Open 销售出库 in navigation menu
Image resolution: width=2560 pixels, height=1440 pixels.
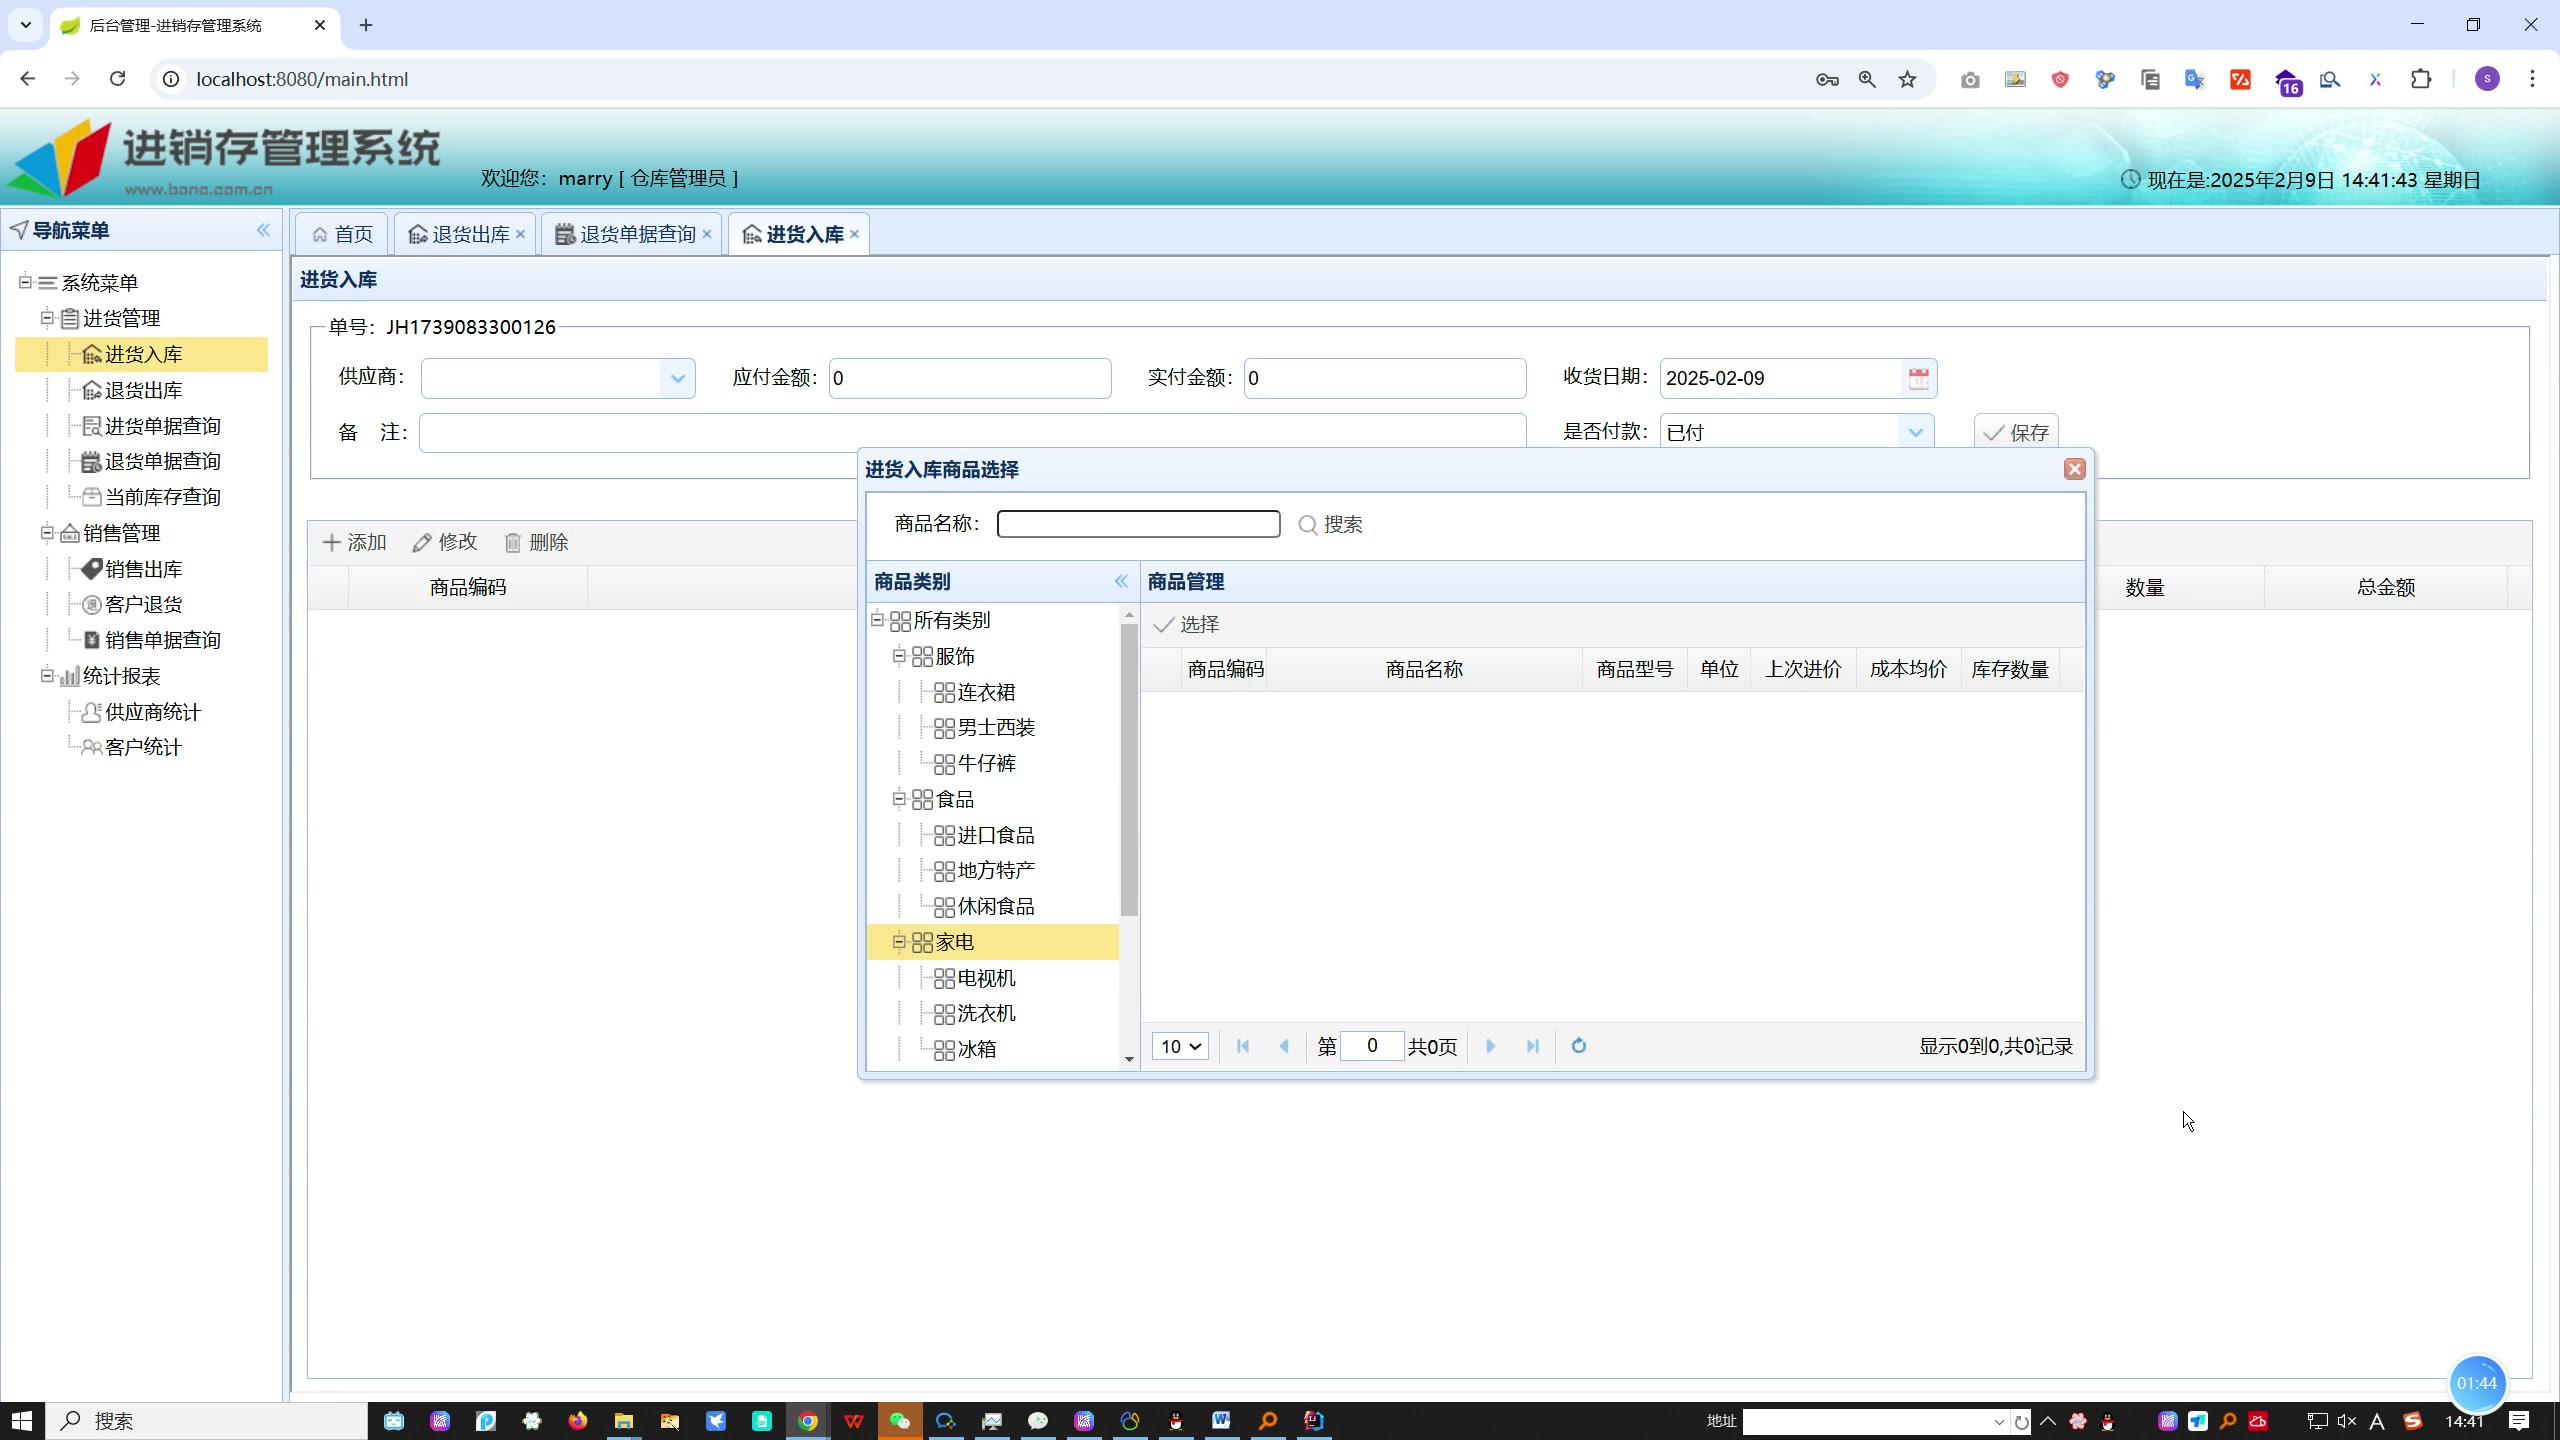click(143, 569)
